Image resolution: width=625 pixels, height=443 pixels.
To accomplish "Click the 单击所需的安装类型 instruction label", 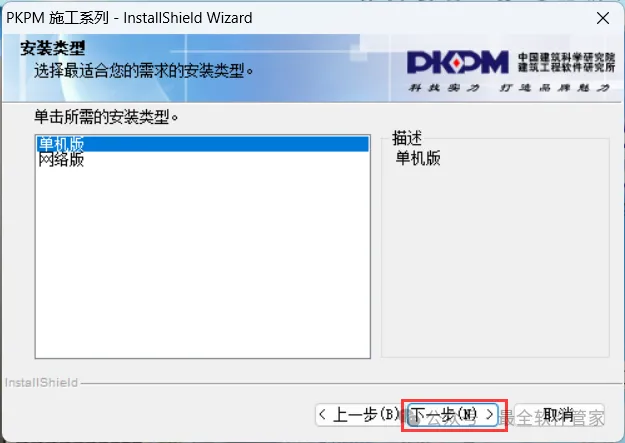I will click(106, 117).
